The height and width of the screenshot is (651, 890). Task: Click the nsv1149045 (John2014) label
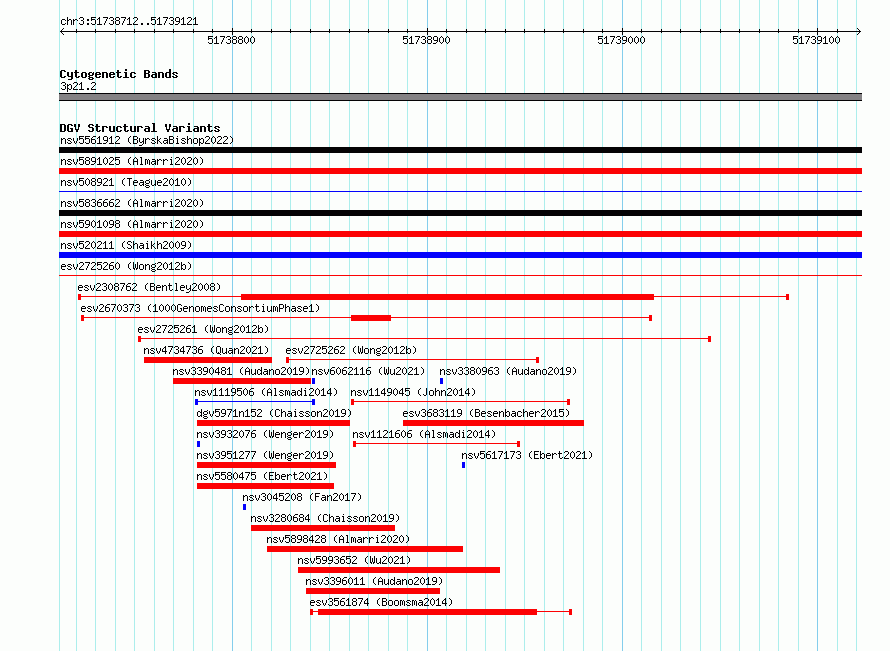[413, 392]
